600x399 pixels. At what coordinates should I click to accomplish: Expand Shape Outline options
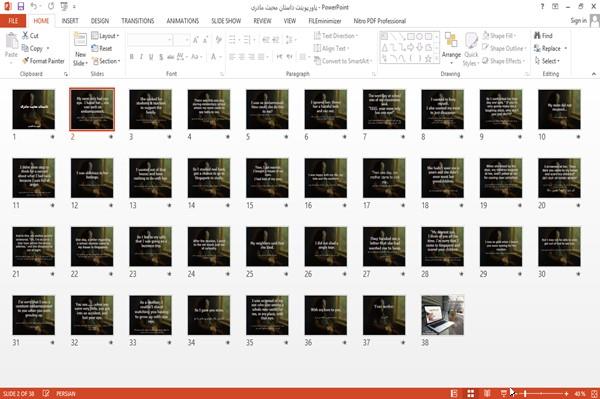coord(504,48)
